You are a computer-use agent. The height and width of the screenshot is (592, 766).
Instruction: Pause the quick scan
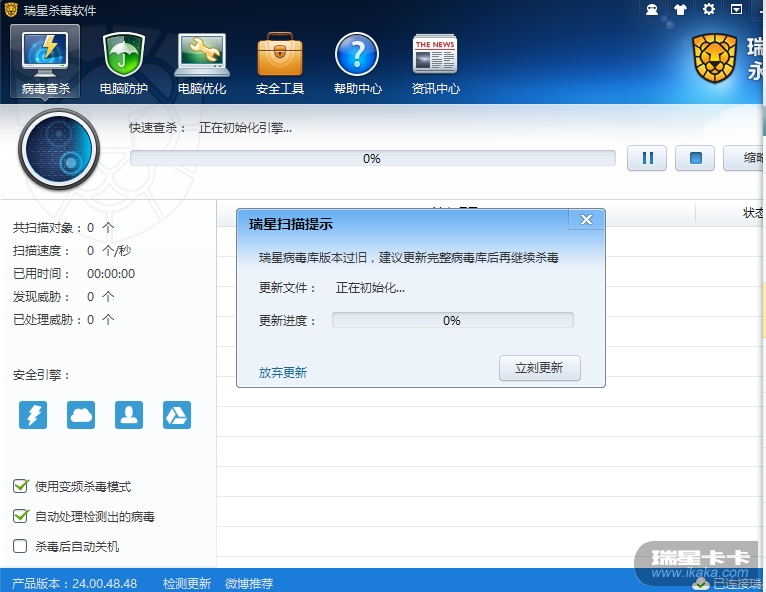click(647, 158)
